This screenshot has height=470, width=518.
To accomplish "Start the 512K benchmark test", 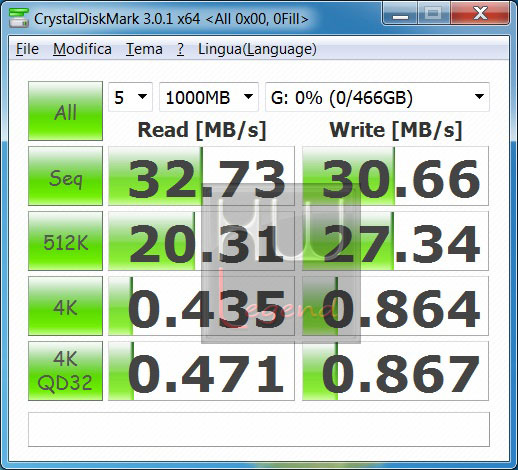I will 65,241.
